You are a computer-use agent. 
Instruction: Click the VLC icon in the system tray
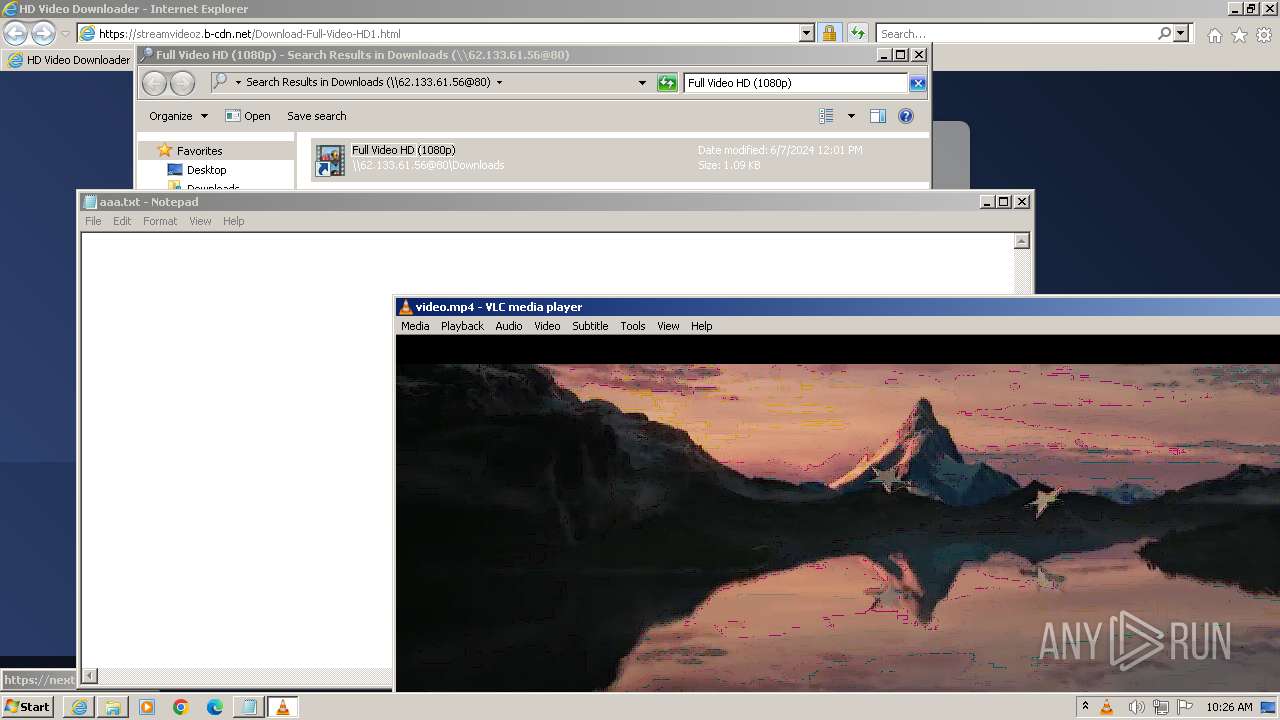click(1107, 707)
